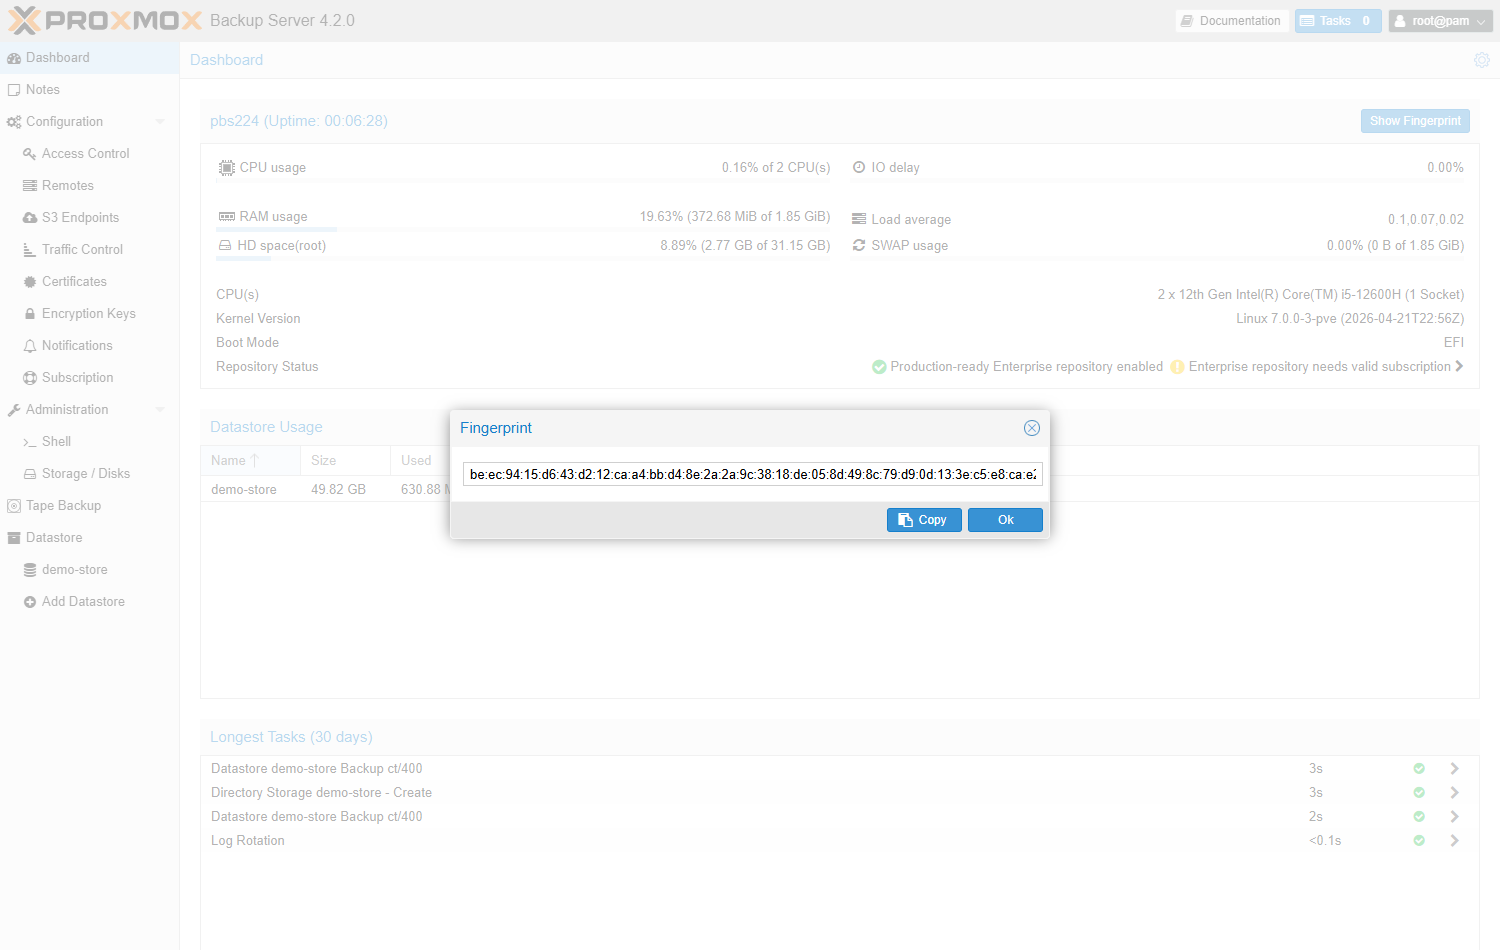Screen dimensions: 1500x950
Task: Open the Remotes page
Action: [x=90, y=186]
